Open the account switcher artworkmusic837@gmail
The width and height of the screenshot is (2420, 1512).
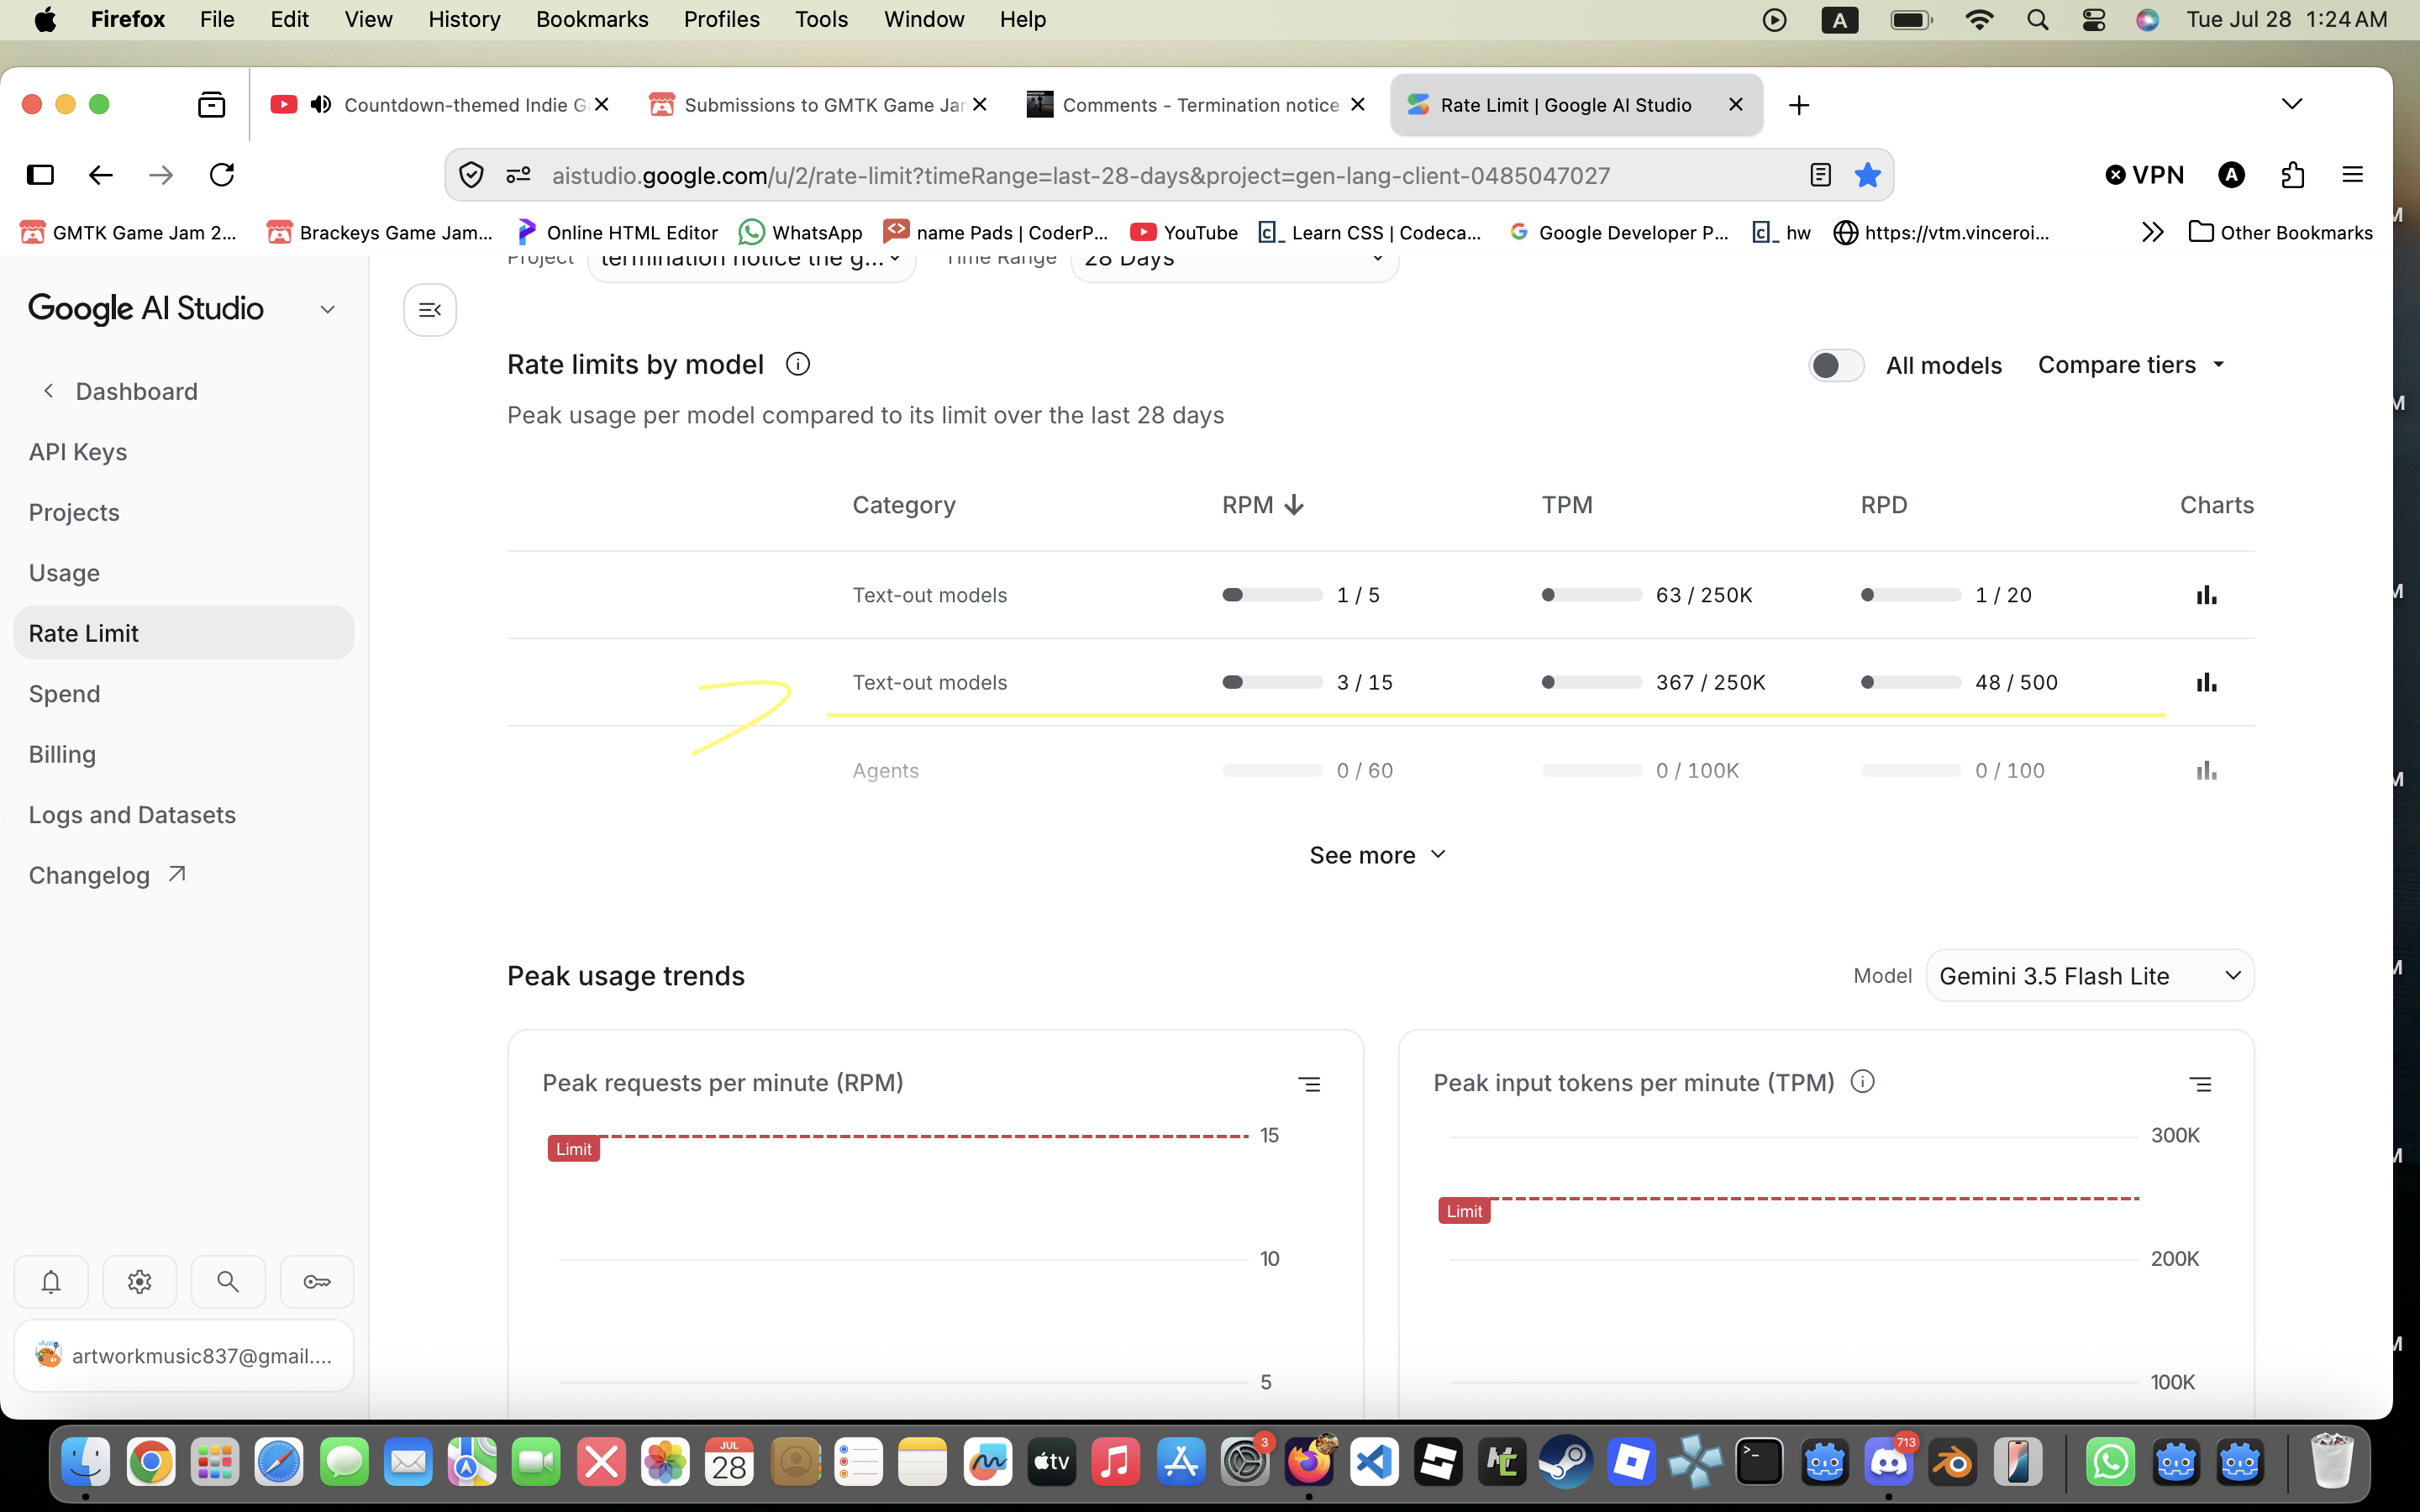[184, 1355]
